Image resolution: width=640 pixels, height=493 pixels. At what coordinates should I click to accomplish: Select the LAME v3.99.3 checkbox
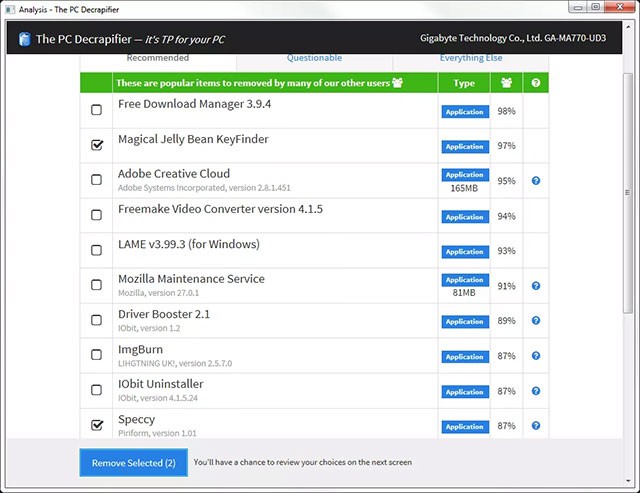(x=97, y=250)
